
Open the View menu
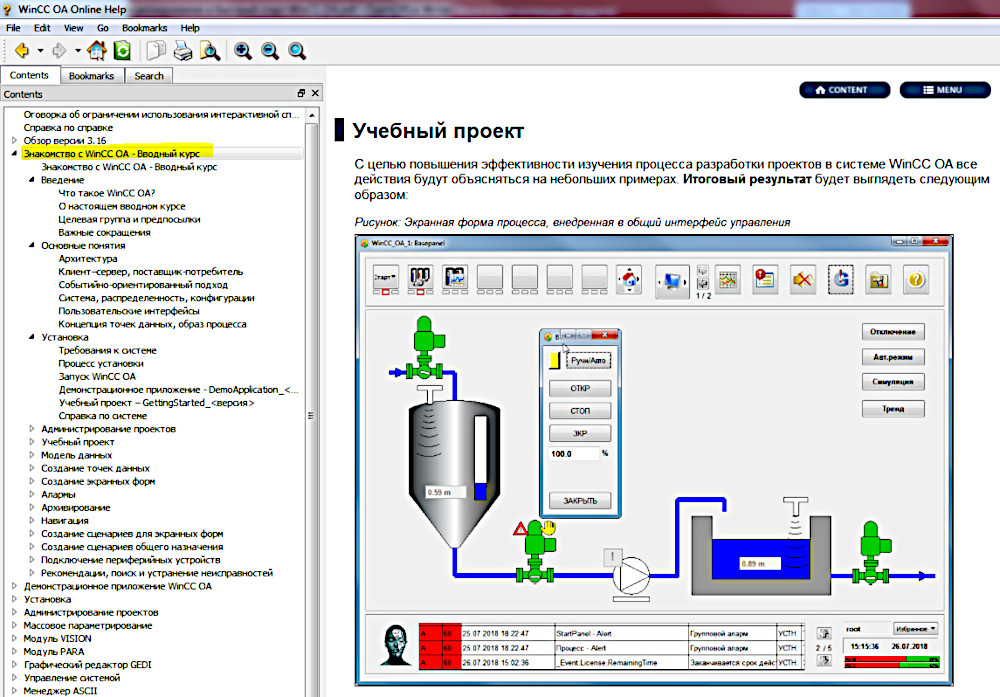click(73, 28)
